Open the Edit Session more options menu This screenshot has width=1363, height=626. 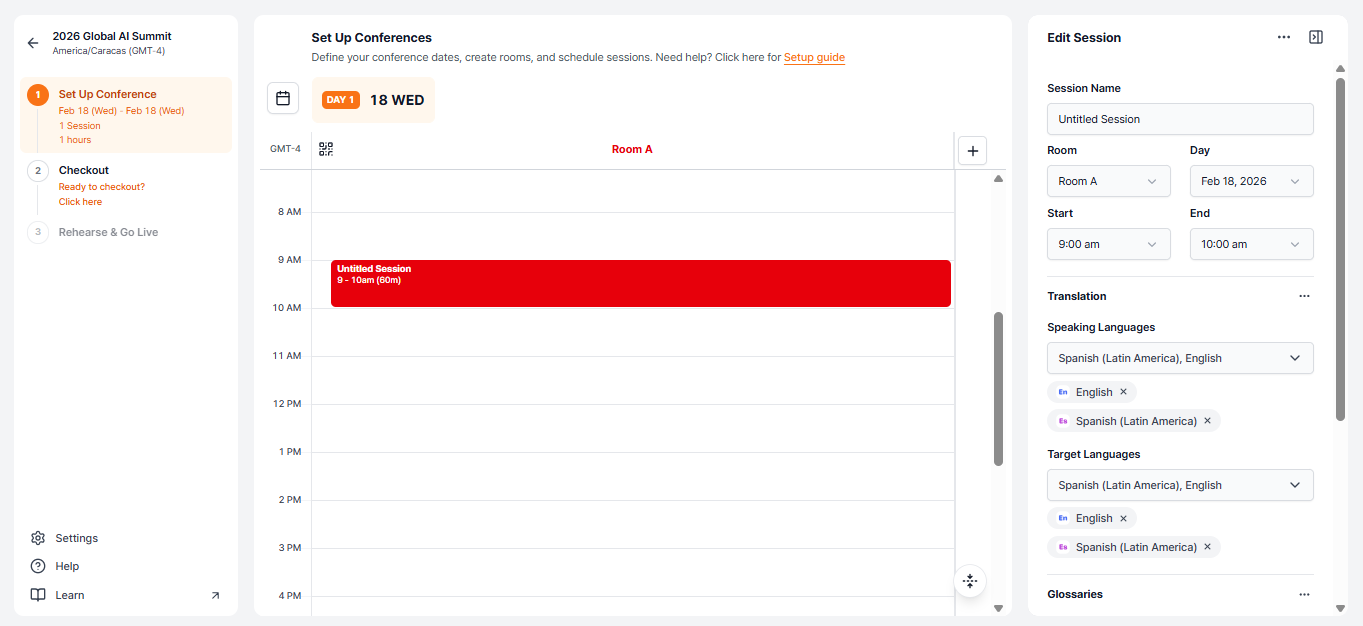[1284, 37]
